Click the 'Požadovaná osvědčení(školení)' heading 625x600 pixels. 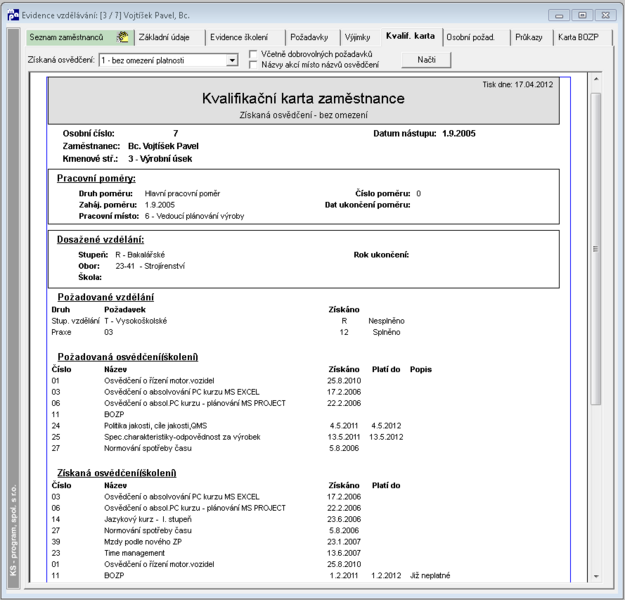point(128,357)
